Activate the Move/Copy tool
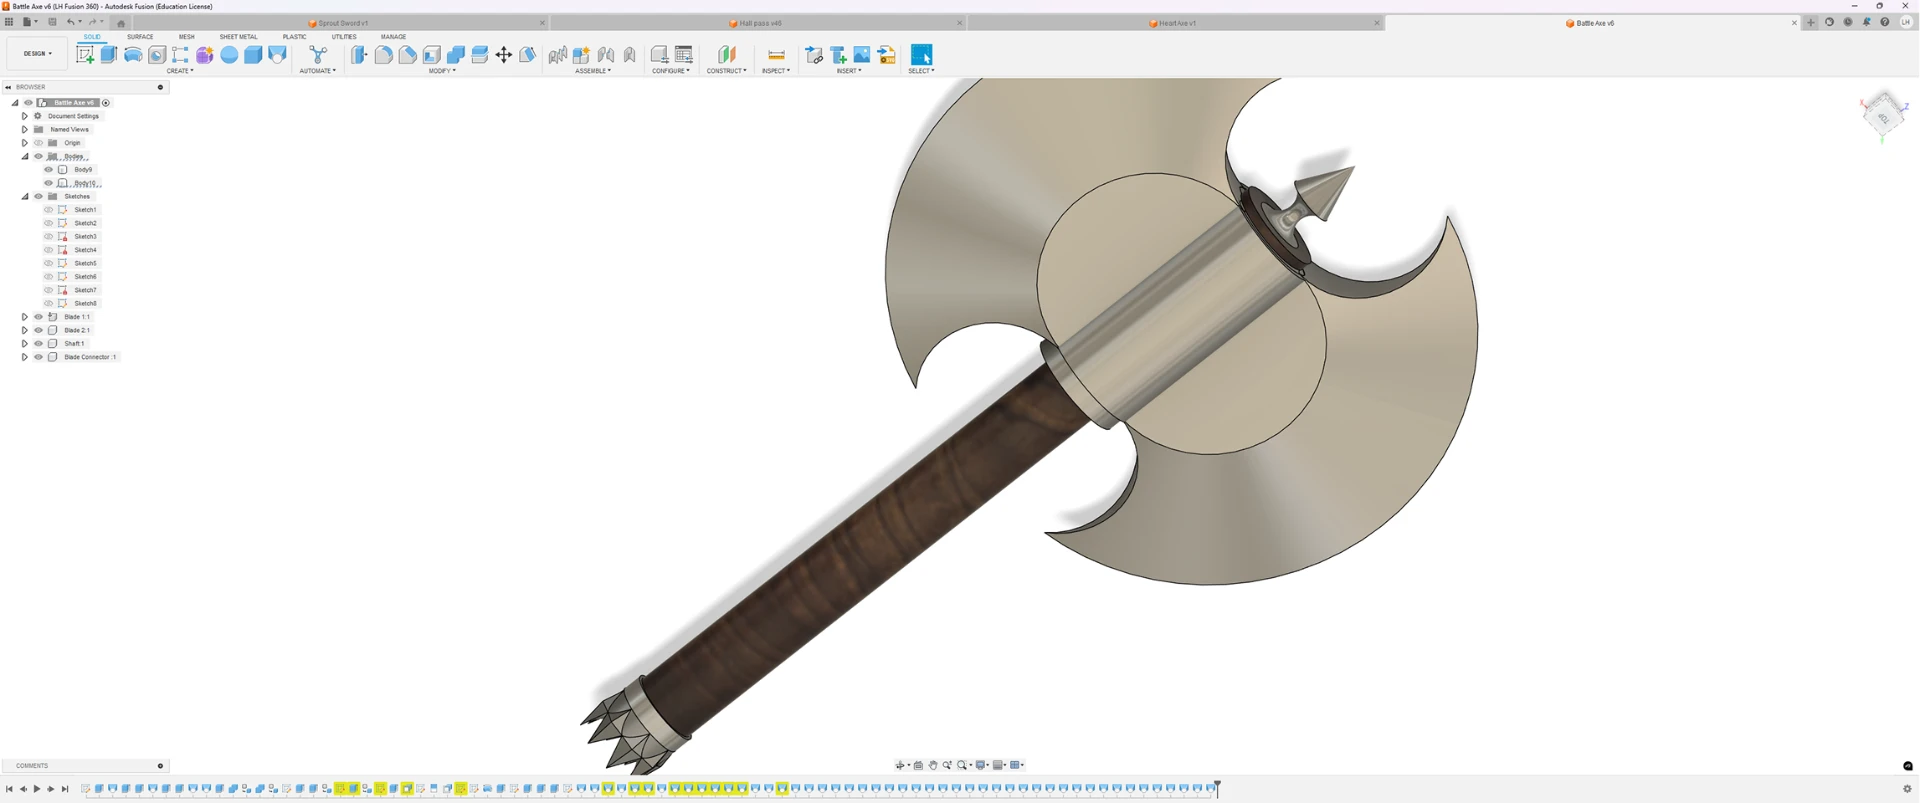1920x803 pixels. click(x=504, y=55)
